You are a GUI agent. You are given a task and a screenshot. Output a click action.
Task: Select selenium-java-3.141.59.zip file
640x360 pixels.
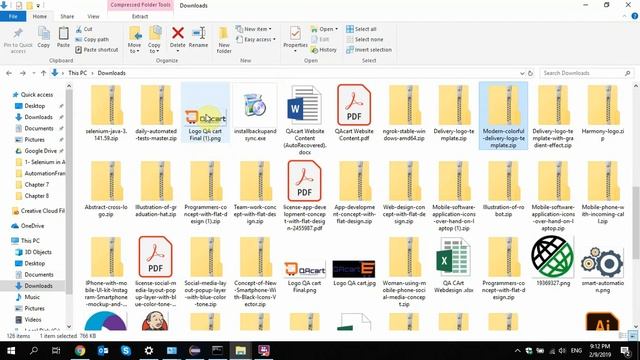click(x=106, y=113)
